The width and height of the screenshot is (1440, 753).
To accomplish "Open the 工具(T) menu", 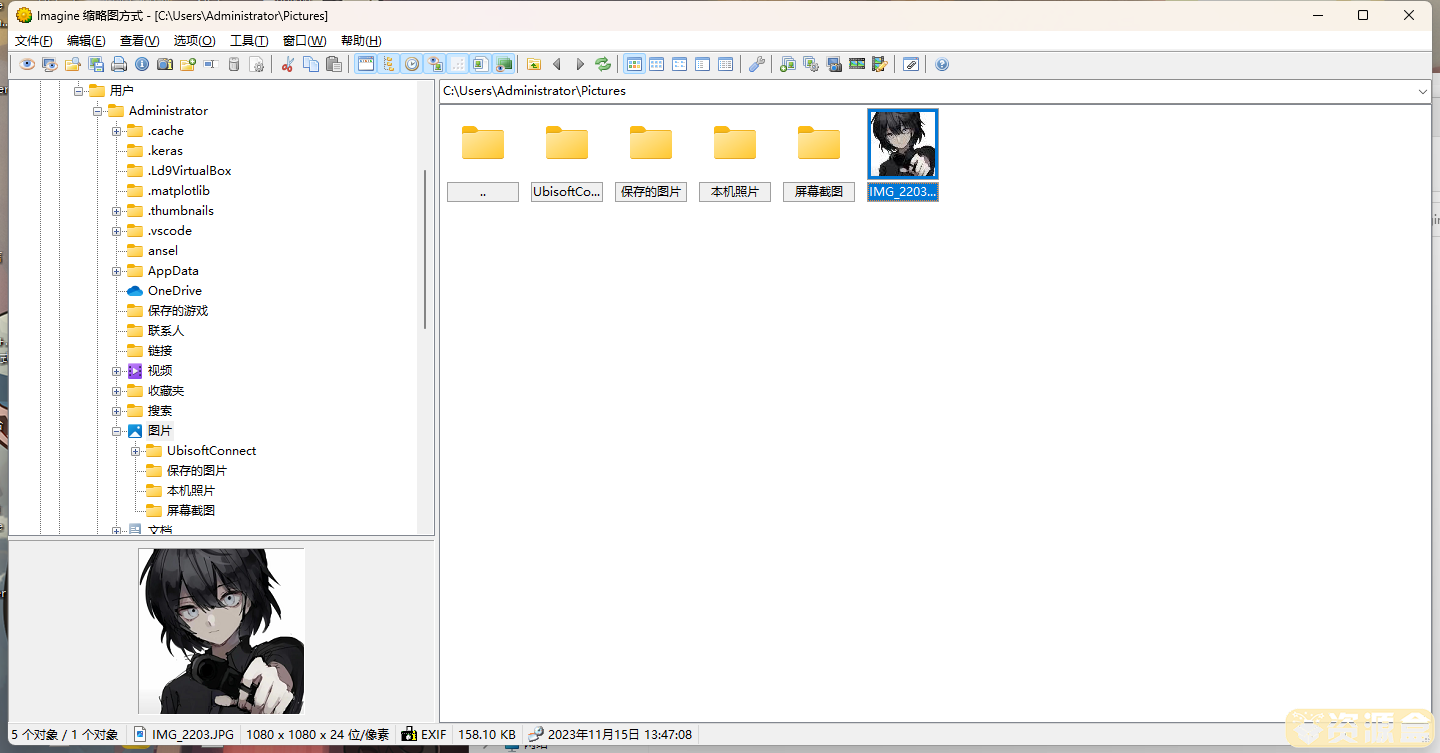I will [249, 41].
